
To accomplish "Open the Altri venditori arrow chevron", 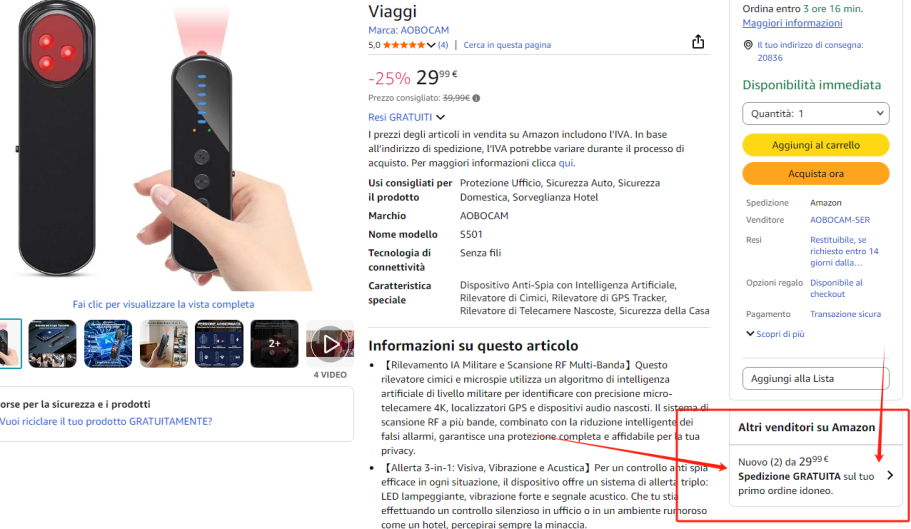I will (890, 476).
